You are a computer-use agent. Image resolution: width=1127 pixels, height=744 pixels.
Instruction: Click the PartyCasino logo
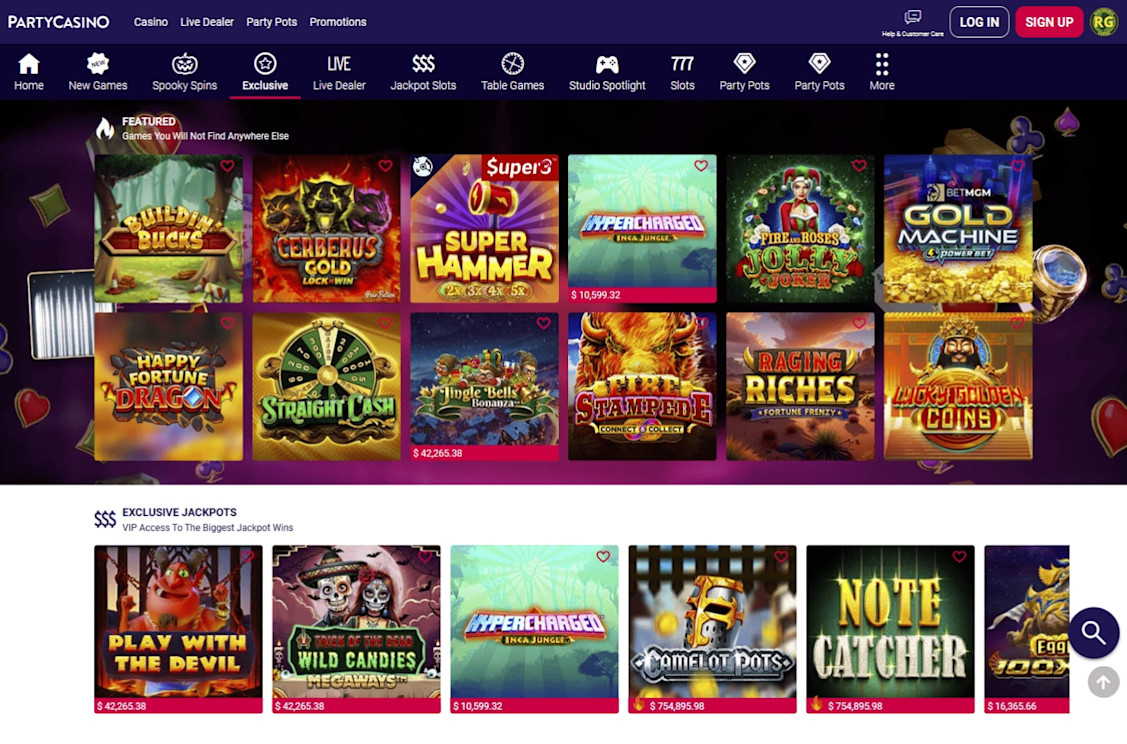[58, 22]
